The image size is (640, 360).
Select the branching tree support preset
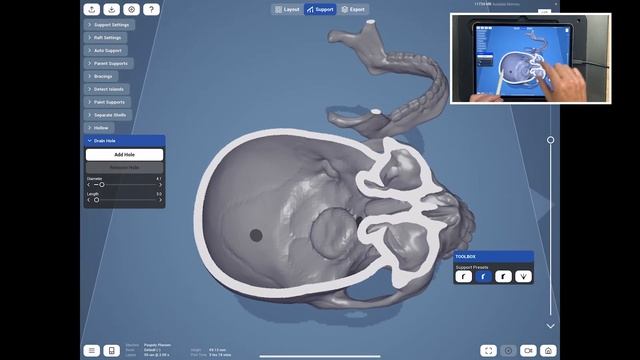[523, 277]
